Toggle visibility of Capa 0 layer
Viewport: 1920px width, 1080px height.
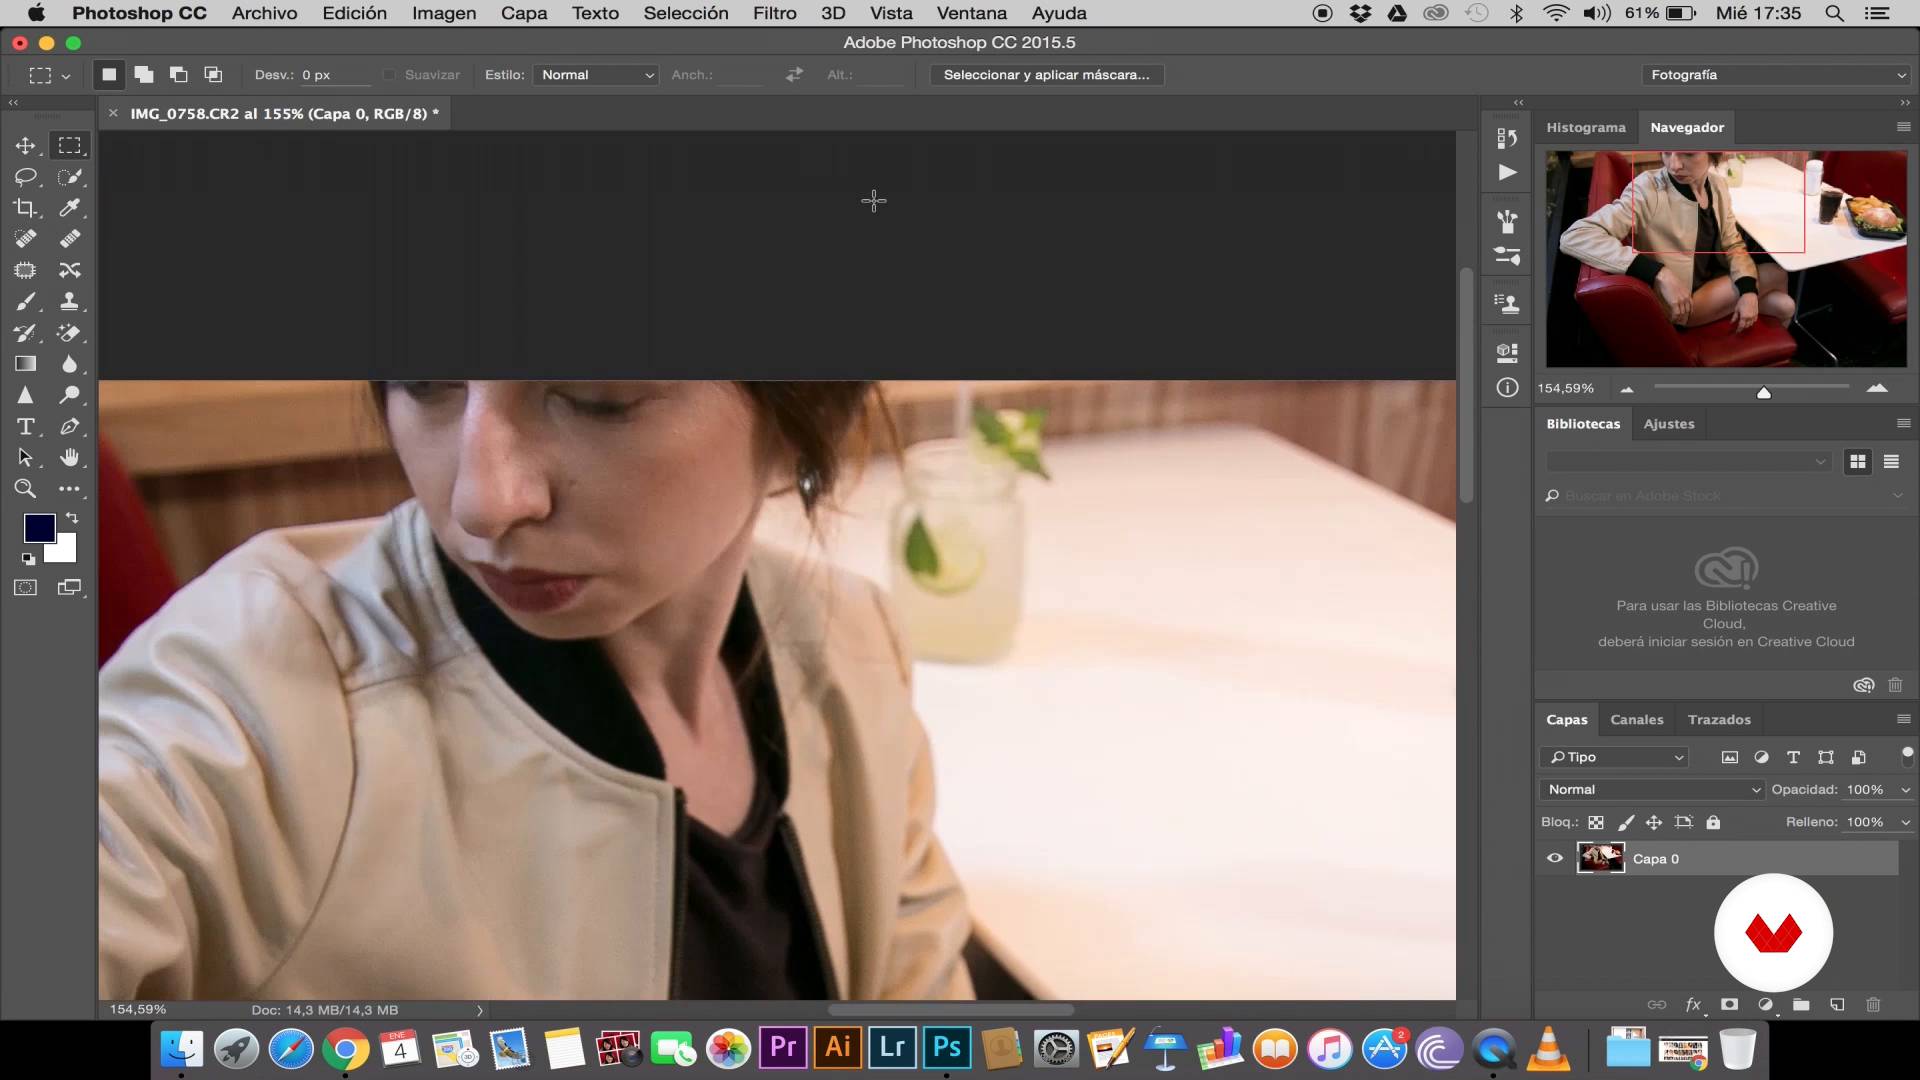click(x=1555, y=858)
